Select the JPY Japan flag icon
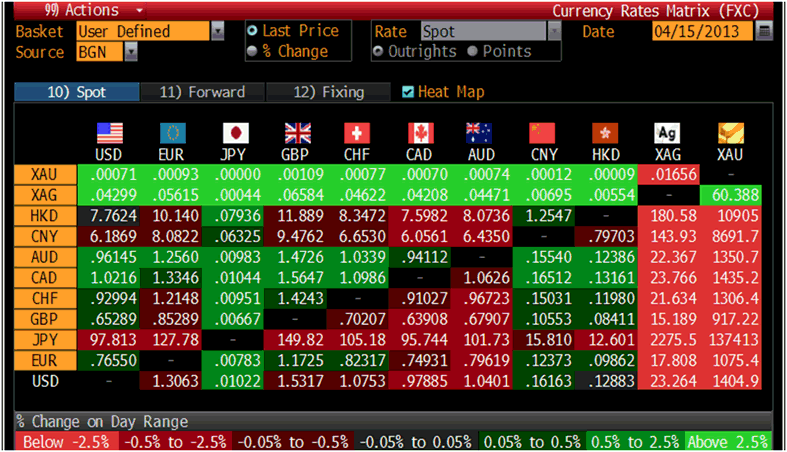Image resolution: width=787 pixels, height=452 pixels. point(234,133)
